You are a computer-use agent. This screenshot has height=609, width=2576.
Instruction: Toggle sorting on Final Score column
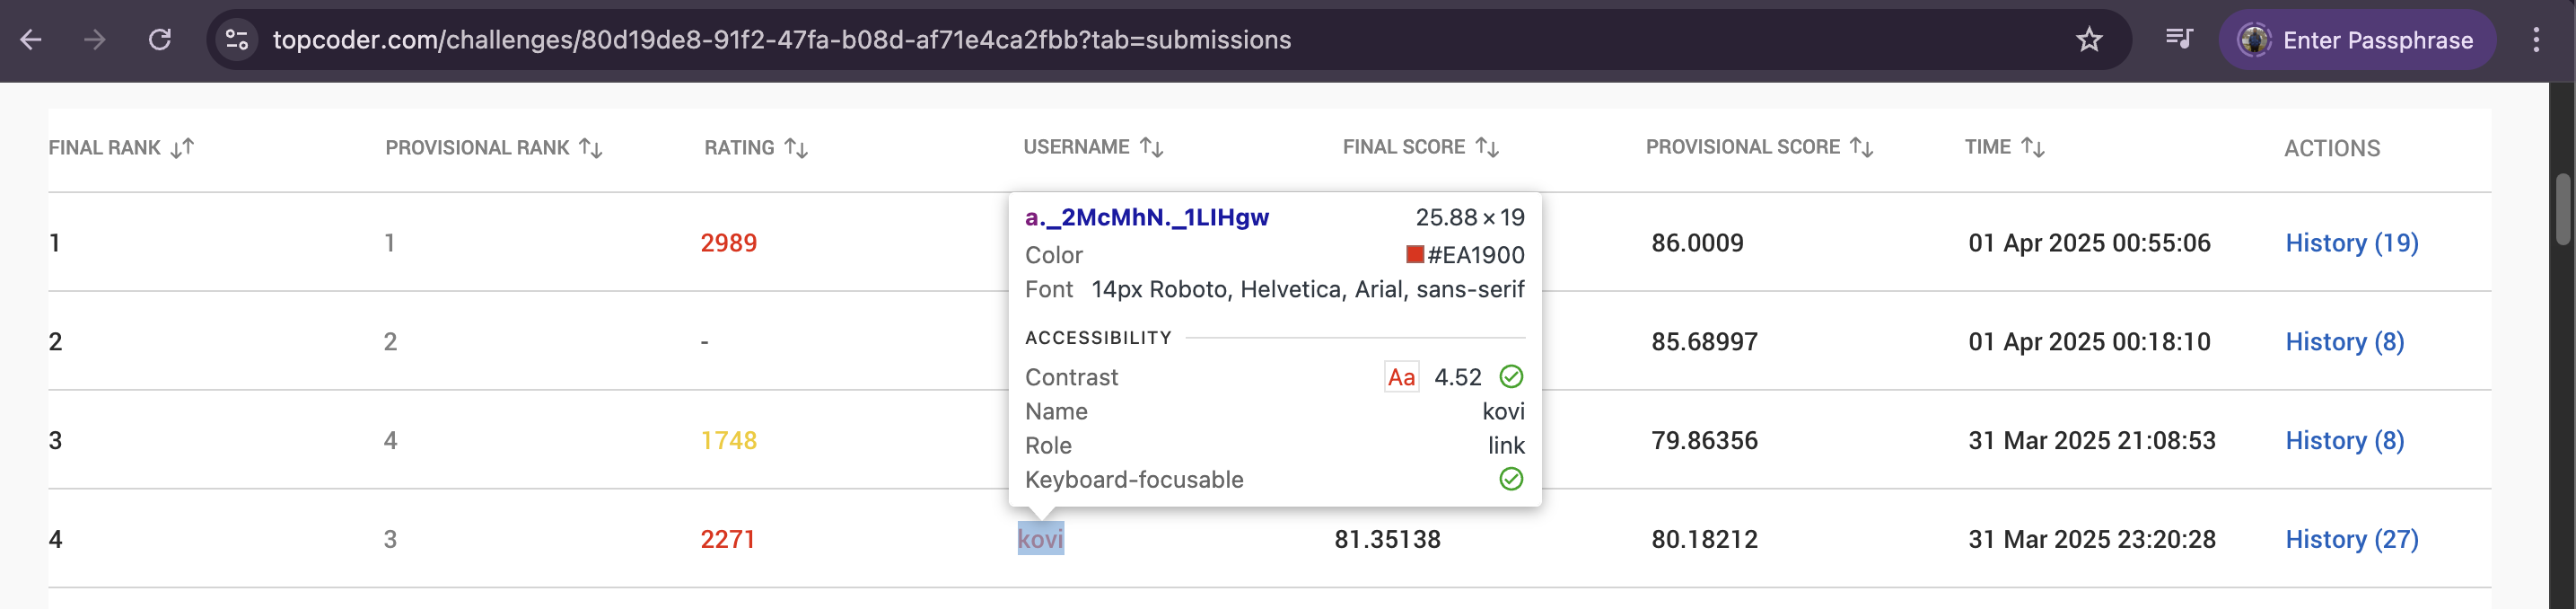pos(1487,148)
